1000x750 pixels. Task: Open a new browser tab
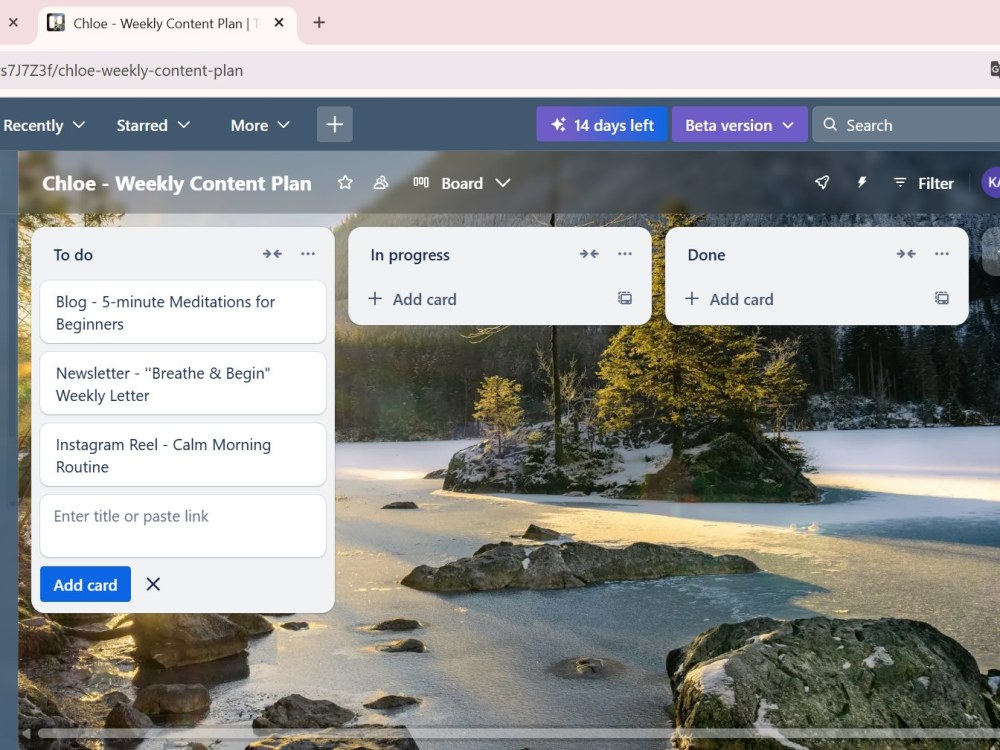click(x=319, y=23)
